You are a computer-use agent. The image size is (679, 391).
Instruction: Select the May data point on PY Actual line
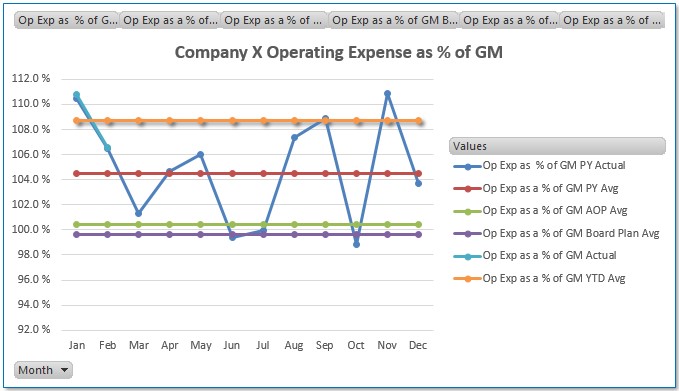(x=200, y=155)
